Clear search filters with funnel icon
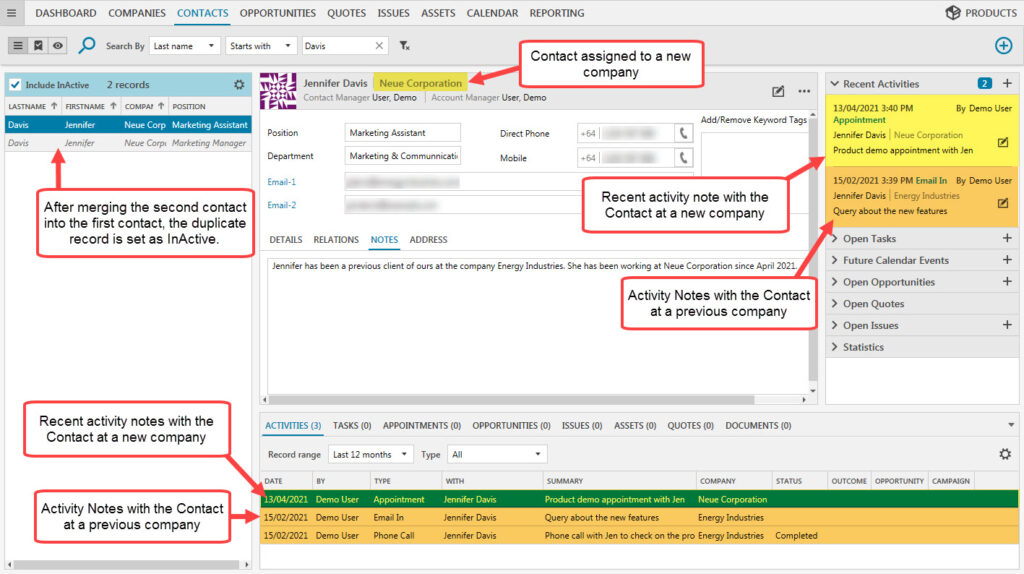The width and height of the screenshot is (1024, 574). click(x=404, y=46)
